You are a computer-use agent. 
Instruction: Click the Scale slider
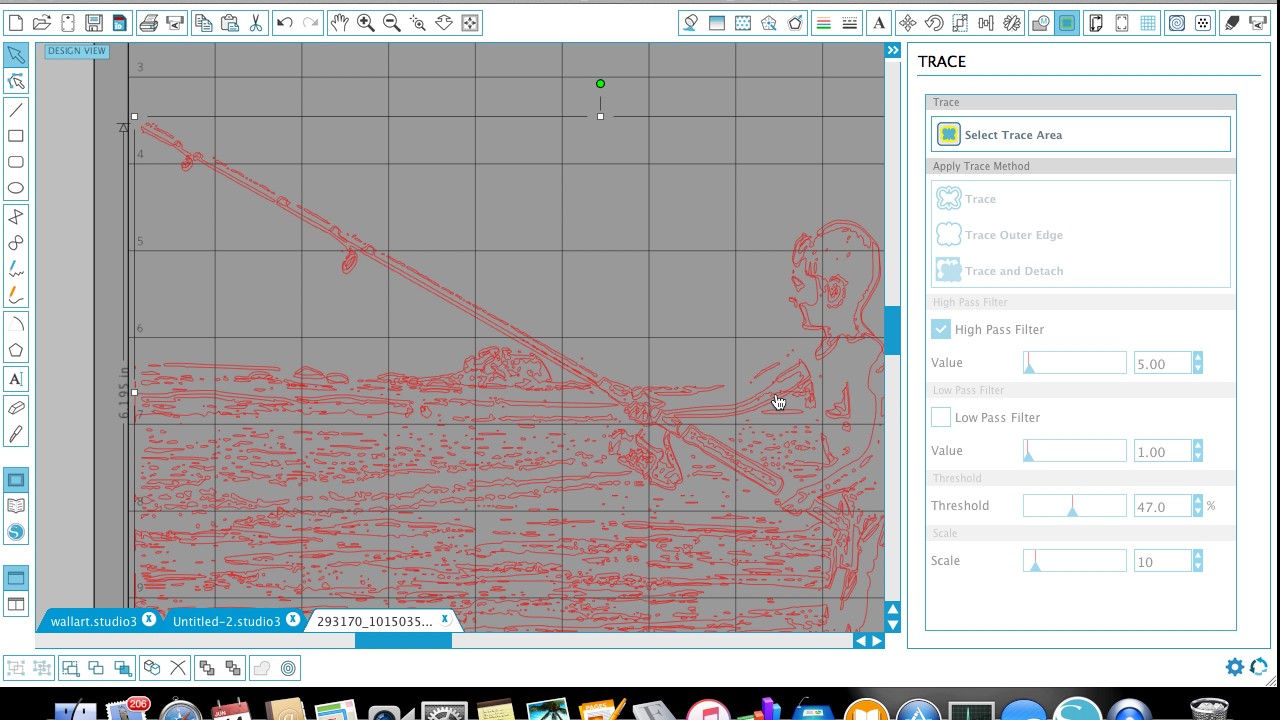(1075, 561)
